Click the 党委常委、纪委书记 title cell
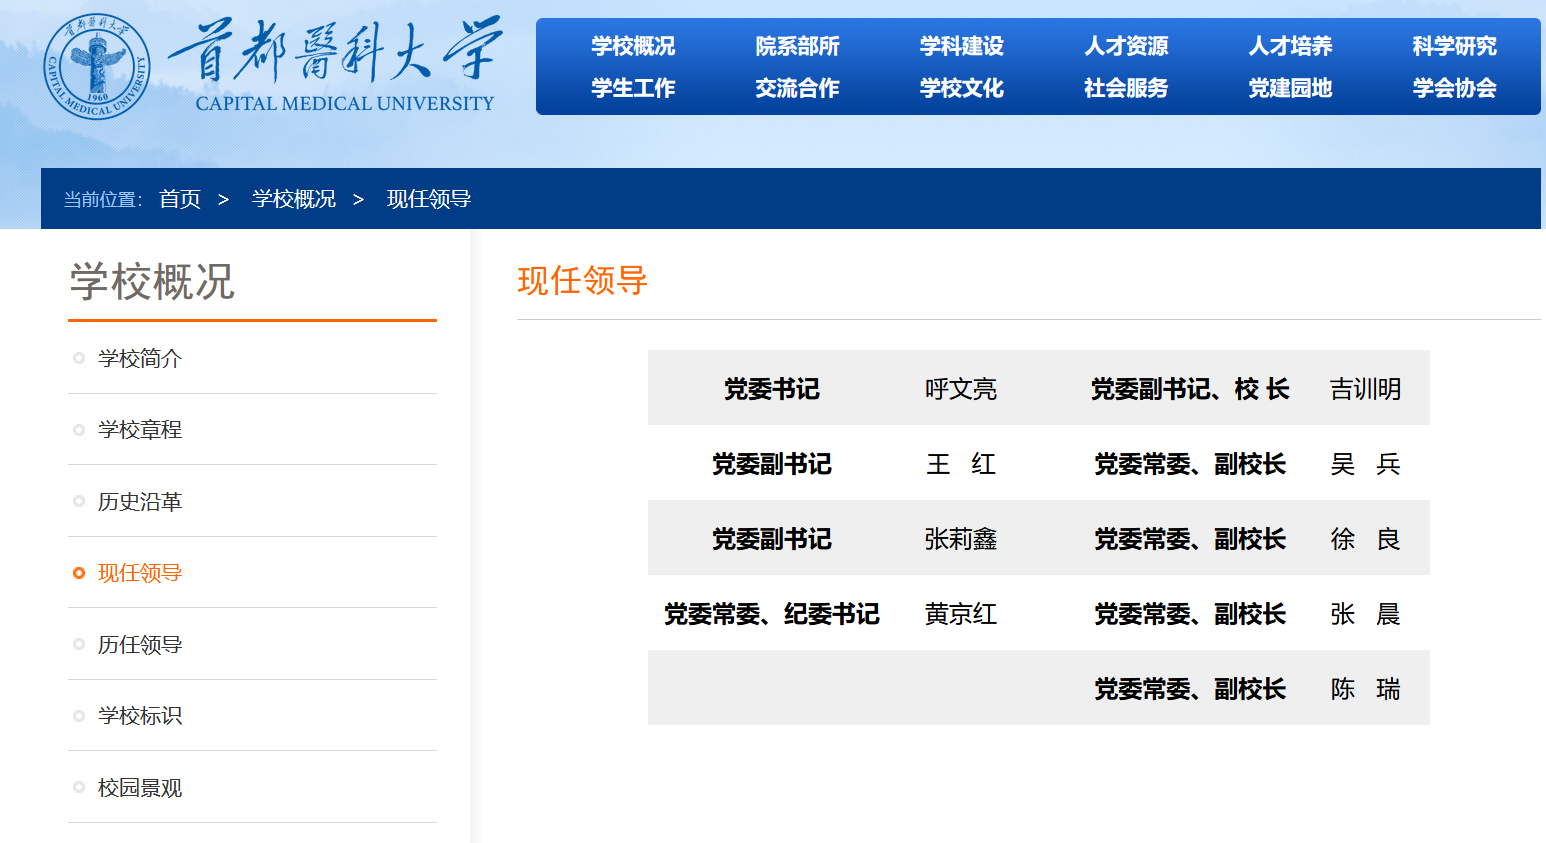1546x843 pixels. [772, 614]
